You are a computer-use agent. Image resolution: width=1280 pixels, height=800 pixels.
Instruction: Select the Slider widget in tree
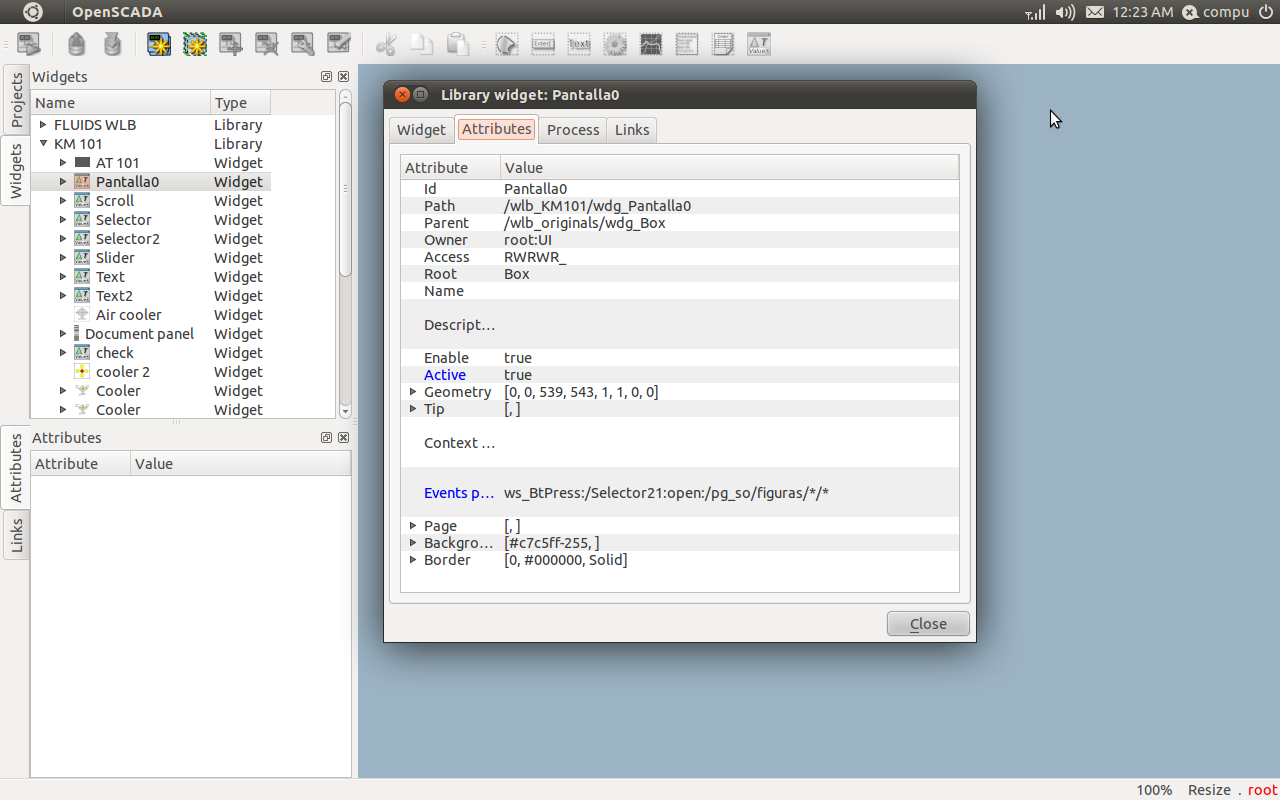[x=115, y=258]
